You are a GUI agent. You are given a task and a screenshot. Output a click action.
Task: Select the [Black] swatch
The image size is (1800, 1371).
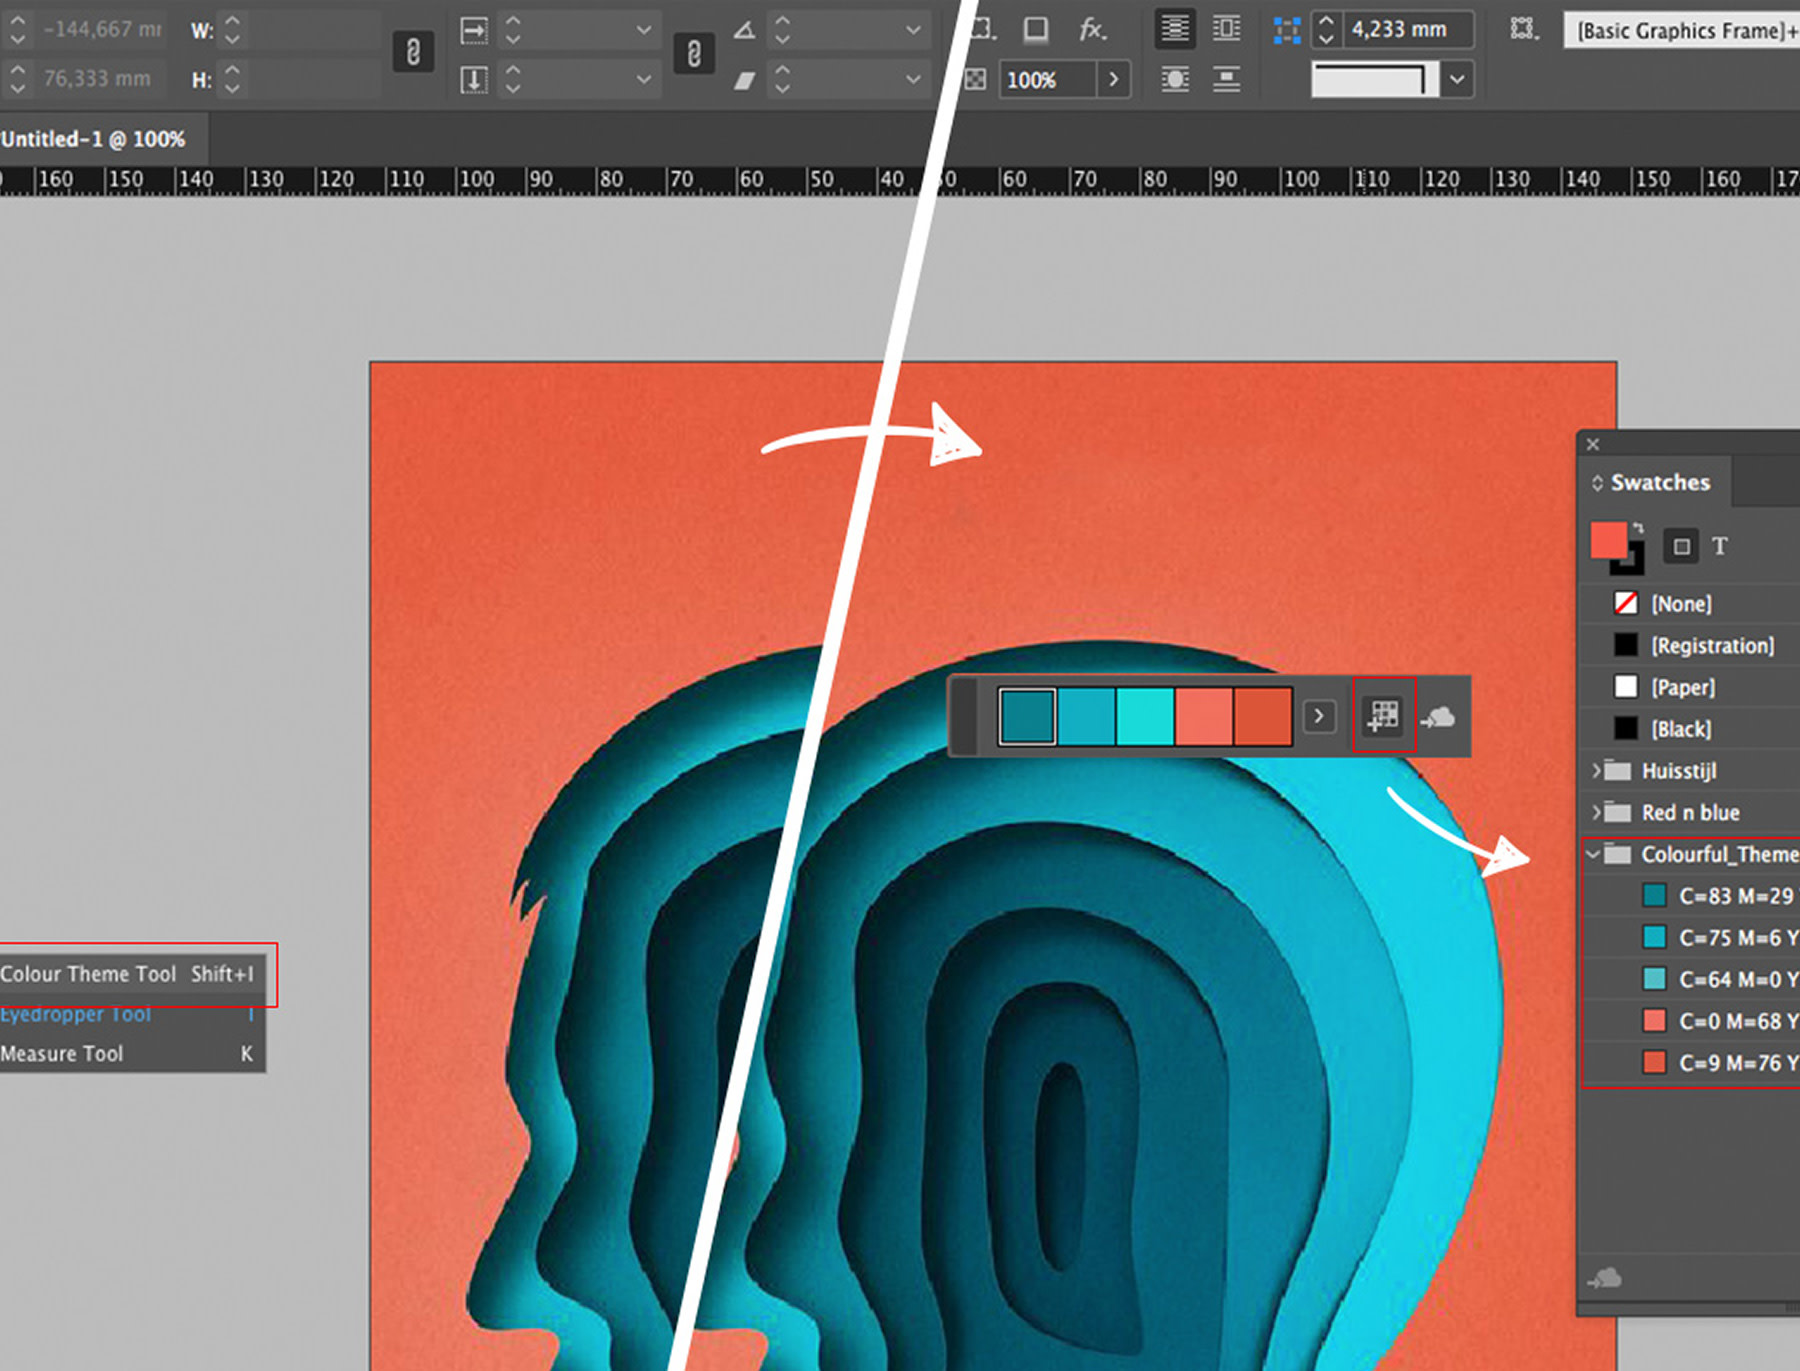[1690, 729]
